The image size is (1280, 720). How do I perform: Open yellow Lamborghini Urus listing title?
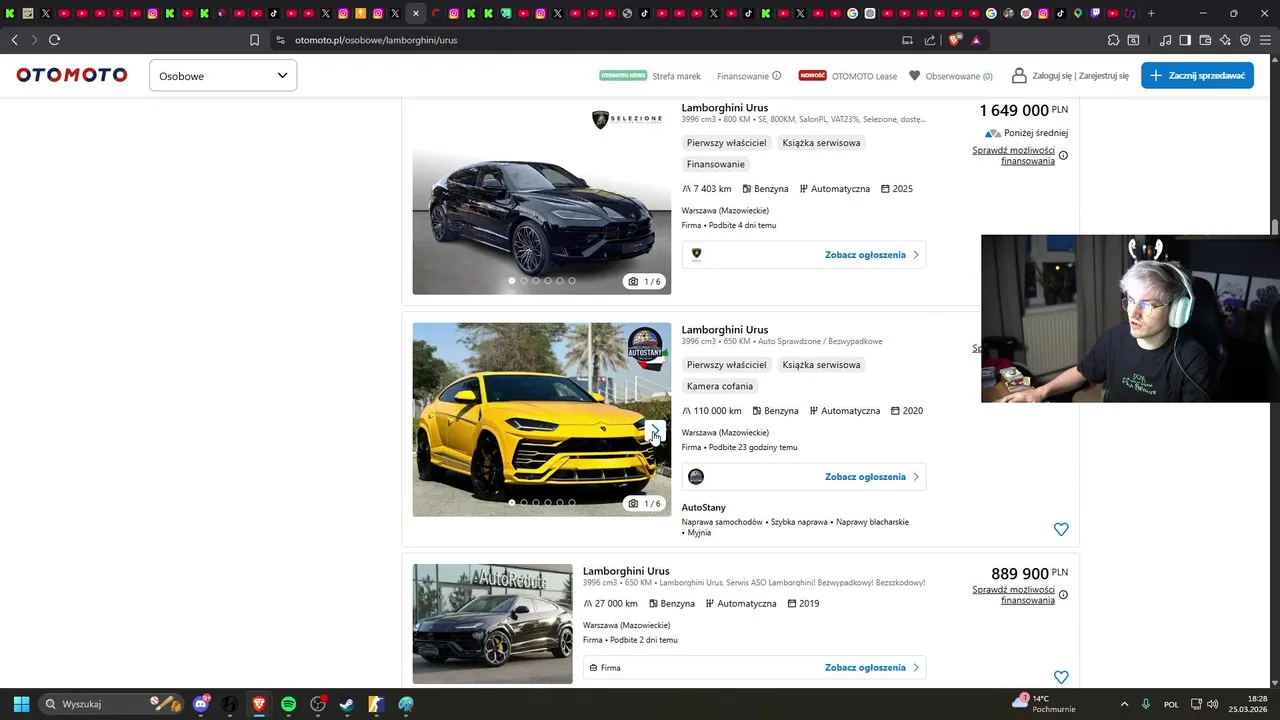pyautogui.click(x=725, y=330)
